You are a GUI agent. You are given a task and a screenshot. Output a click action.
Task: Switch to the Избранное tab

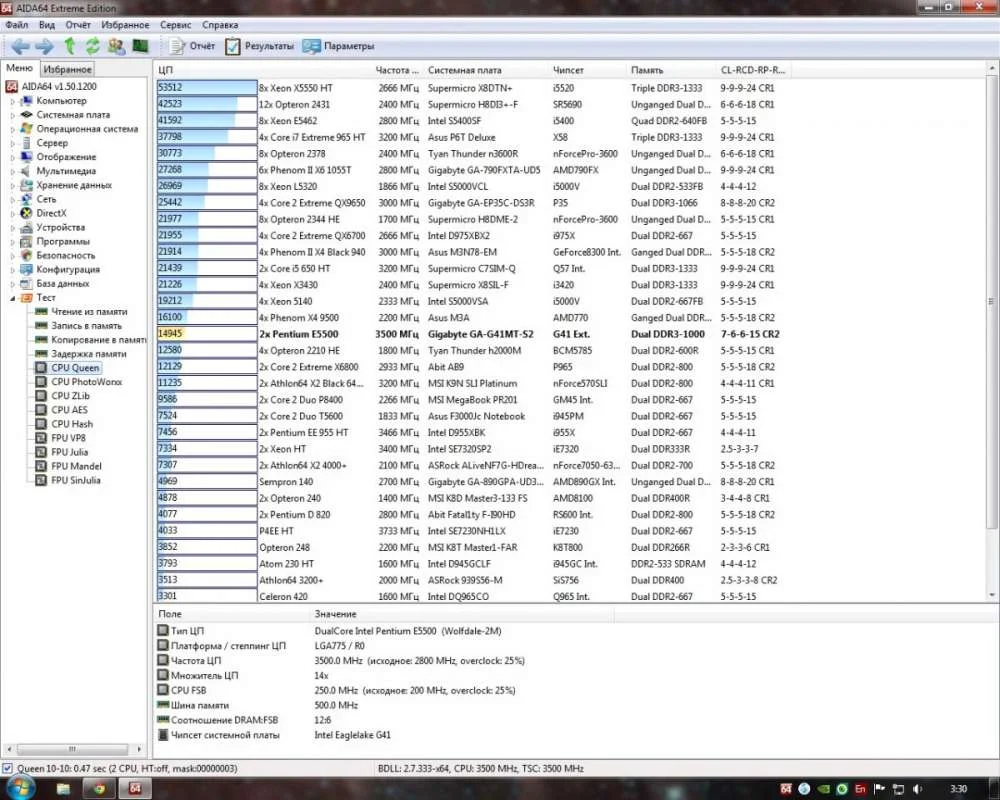point(68,69)
